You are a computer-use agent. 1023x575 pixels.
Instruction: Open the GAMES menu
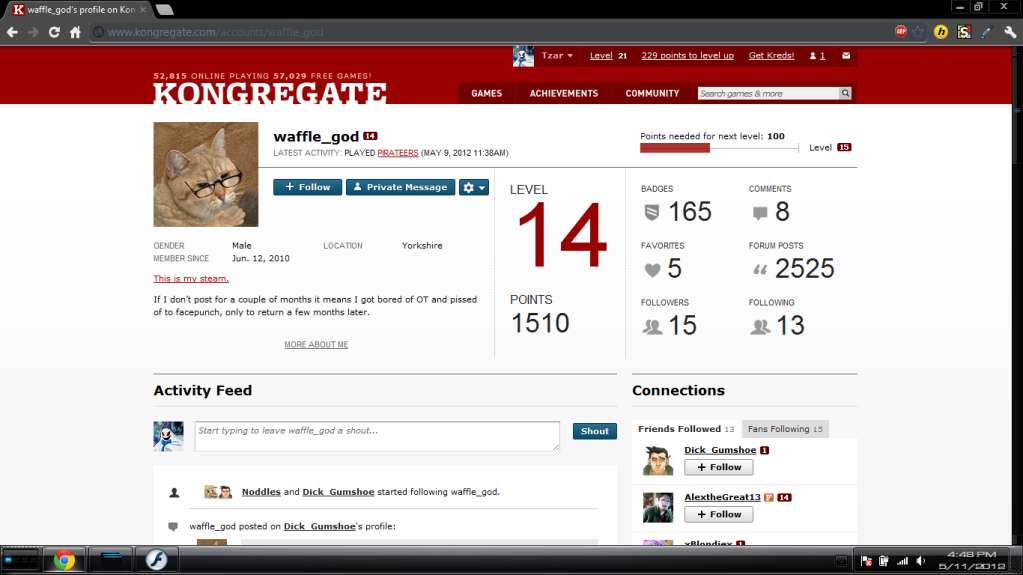(x=487, y=93)
